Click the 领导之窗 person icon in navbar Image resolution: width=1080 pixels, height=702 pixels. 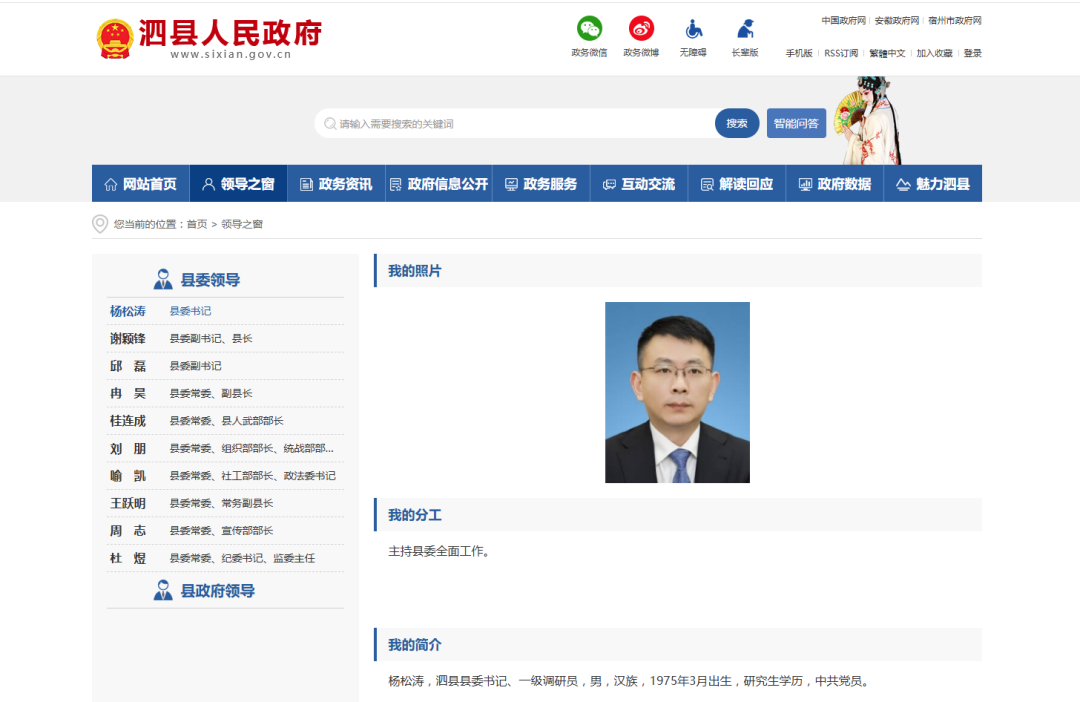coord(207,183)
